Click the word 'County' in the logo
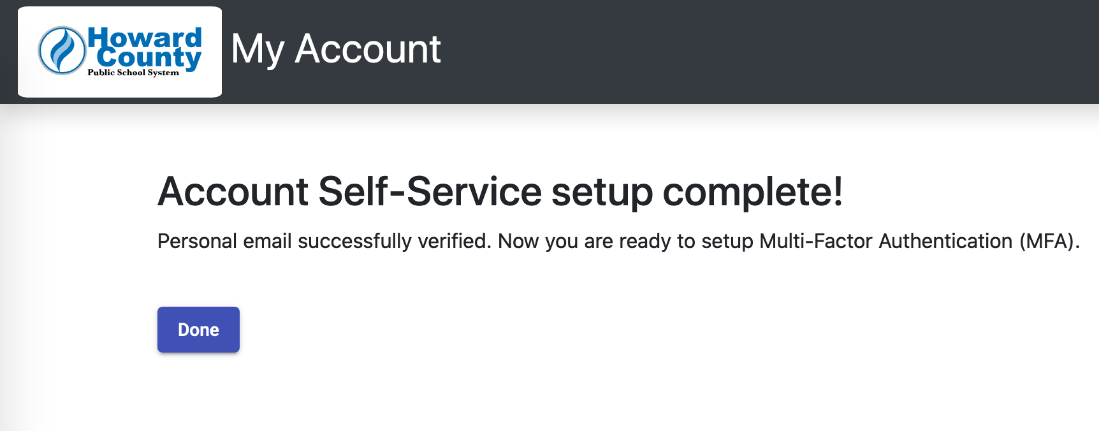This screenshot has height=431, width=1099. click(x=149, y=57)
